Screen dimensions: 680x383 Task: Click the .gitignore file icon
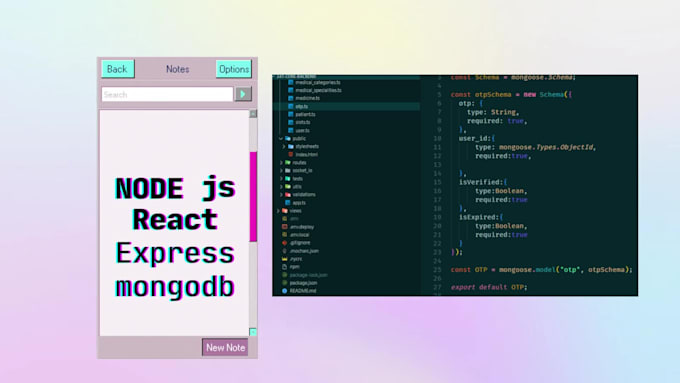pos(284,243)
